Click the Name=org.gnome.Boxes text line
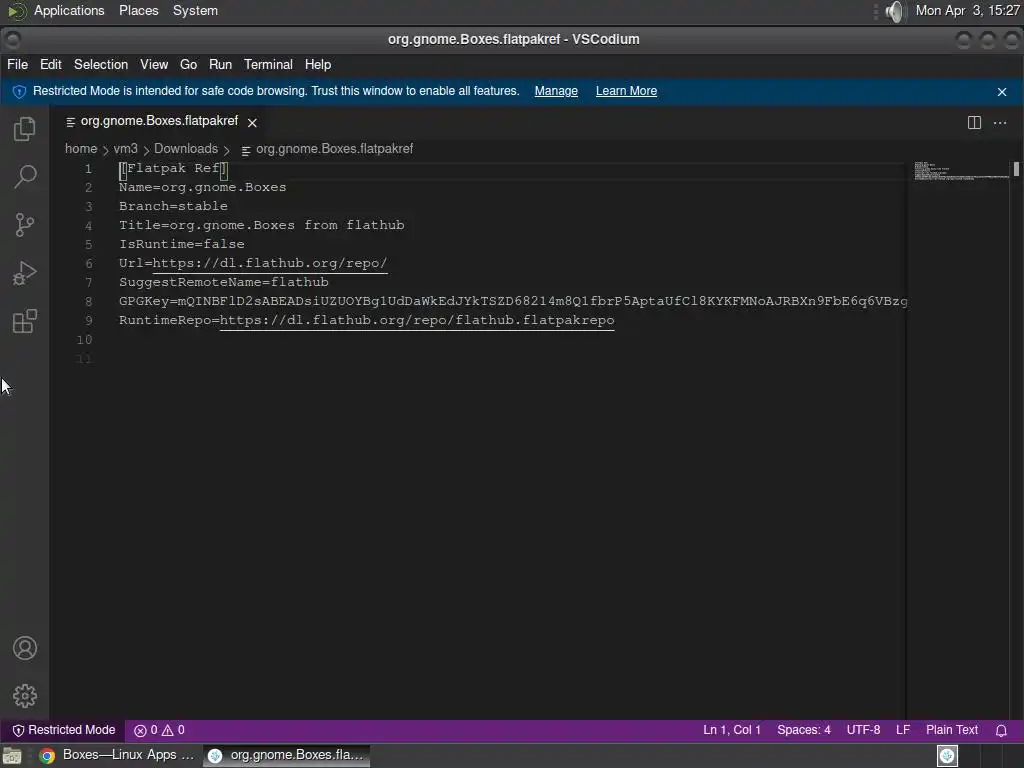This screenshot has height=768, width=1024. [202, 187]
